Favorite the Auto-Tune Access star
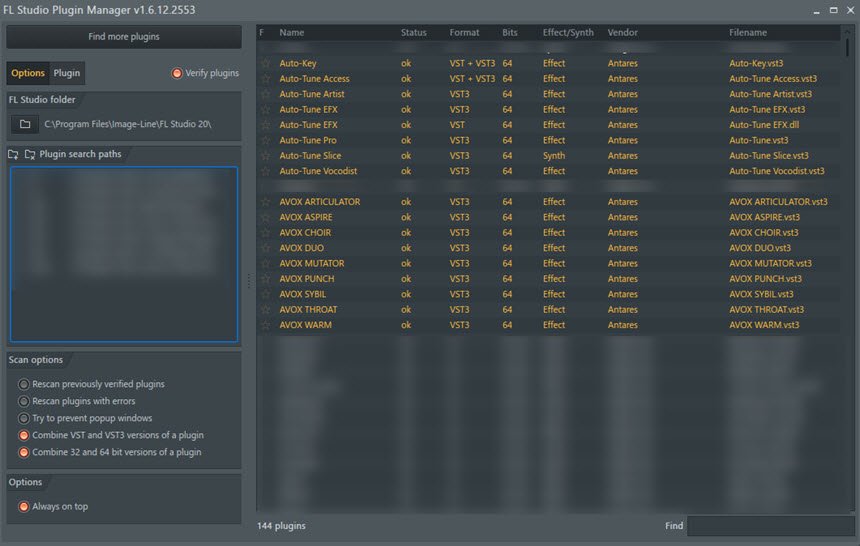Image resolution: width=860 pixels, height=546 pixels. coord(266,78)
